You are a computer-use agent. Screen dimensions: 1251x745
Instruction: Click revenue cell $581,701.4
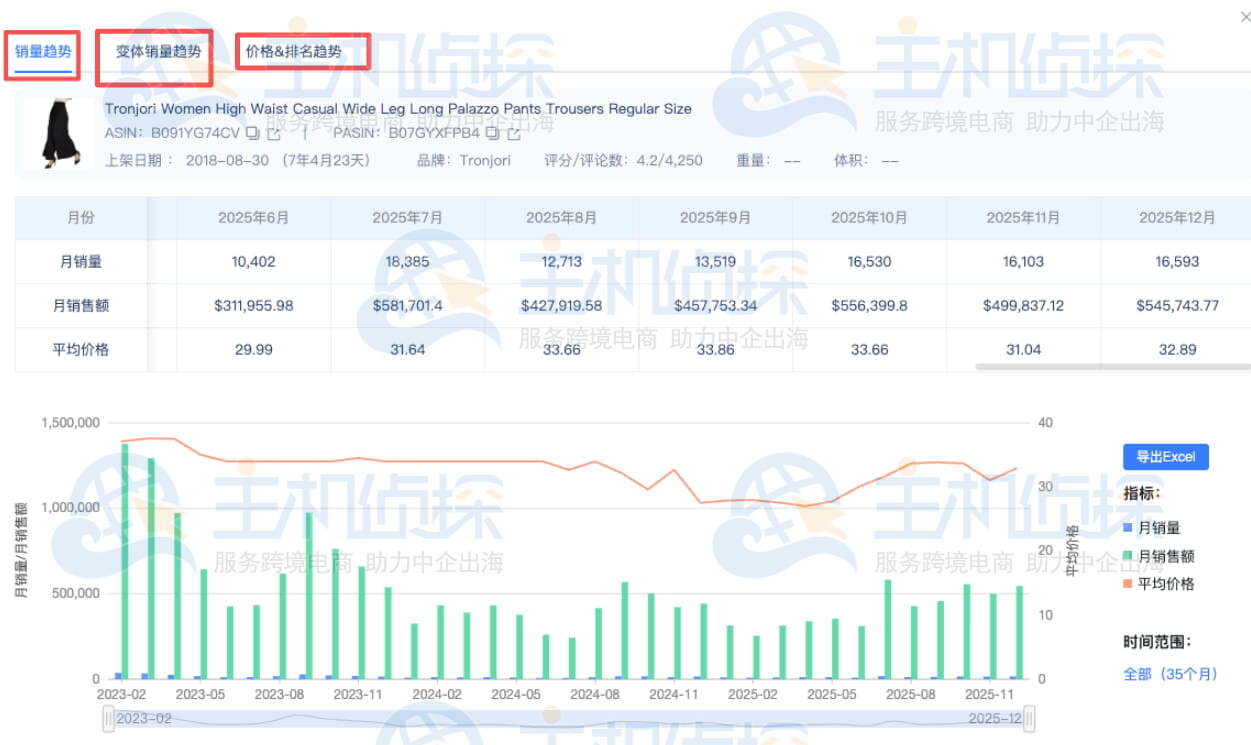tap(408, 306)
